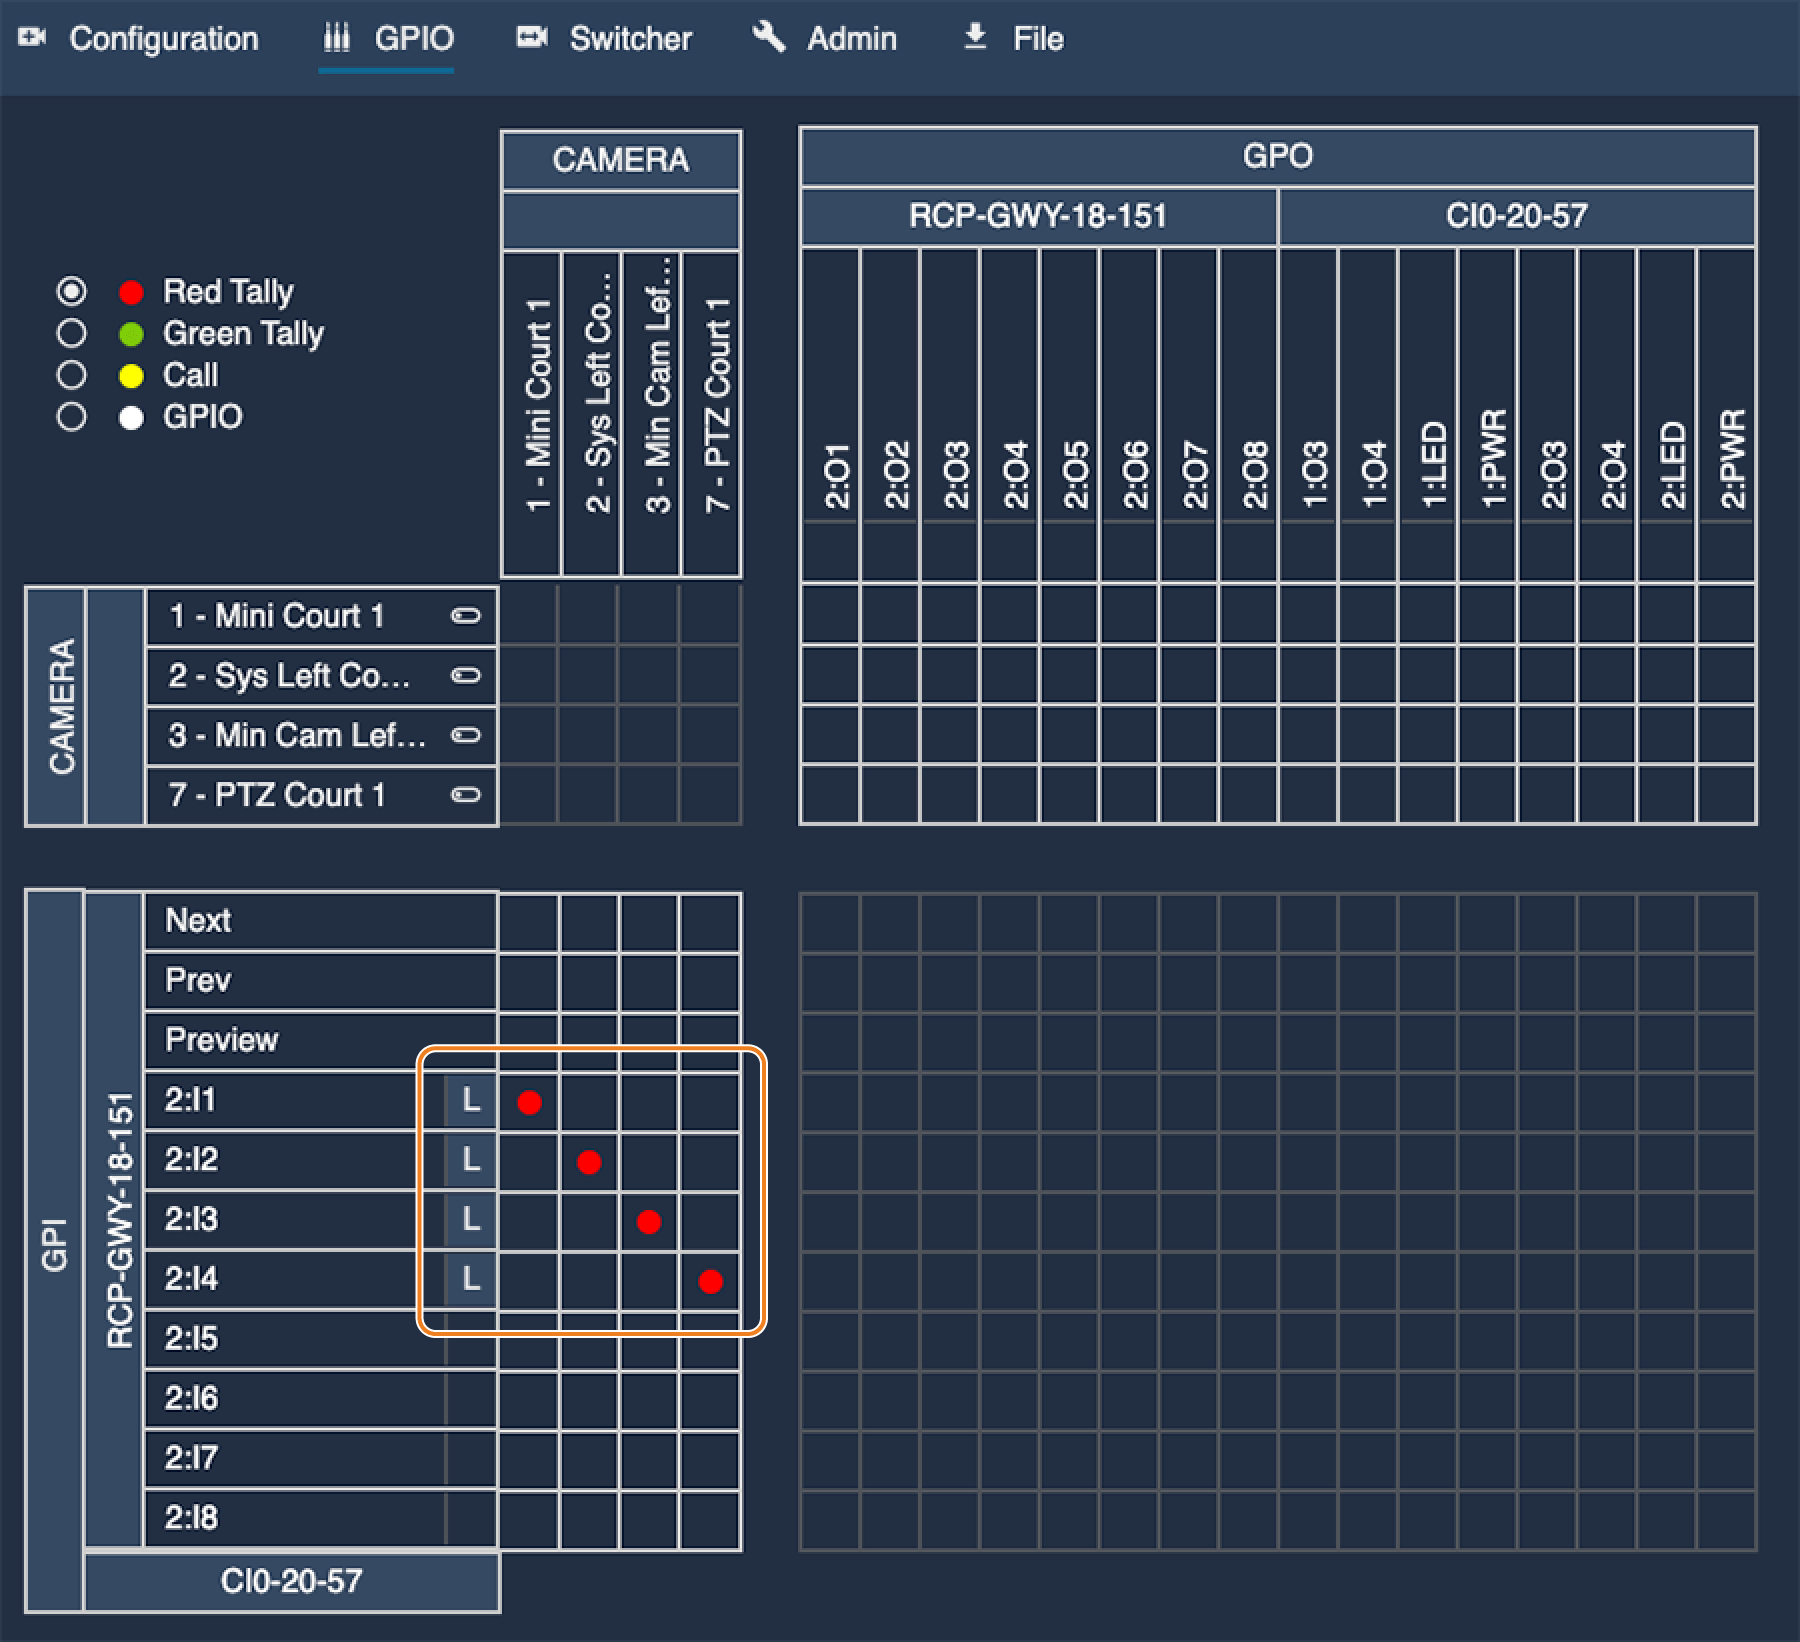
Task: Toggle the L latch button on row 2:I1
Action: point(471,1101)
